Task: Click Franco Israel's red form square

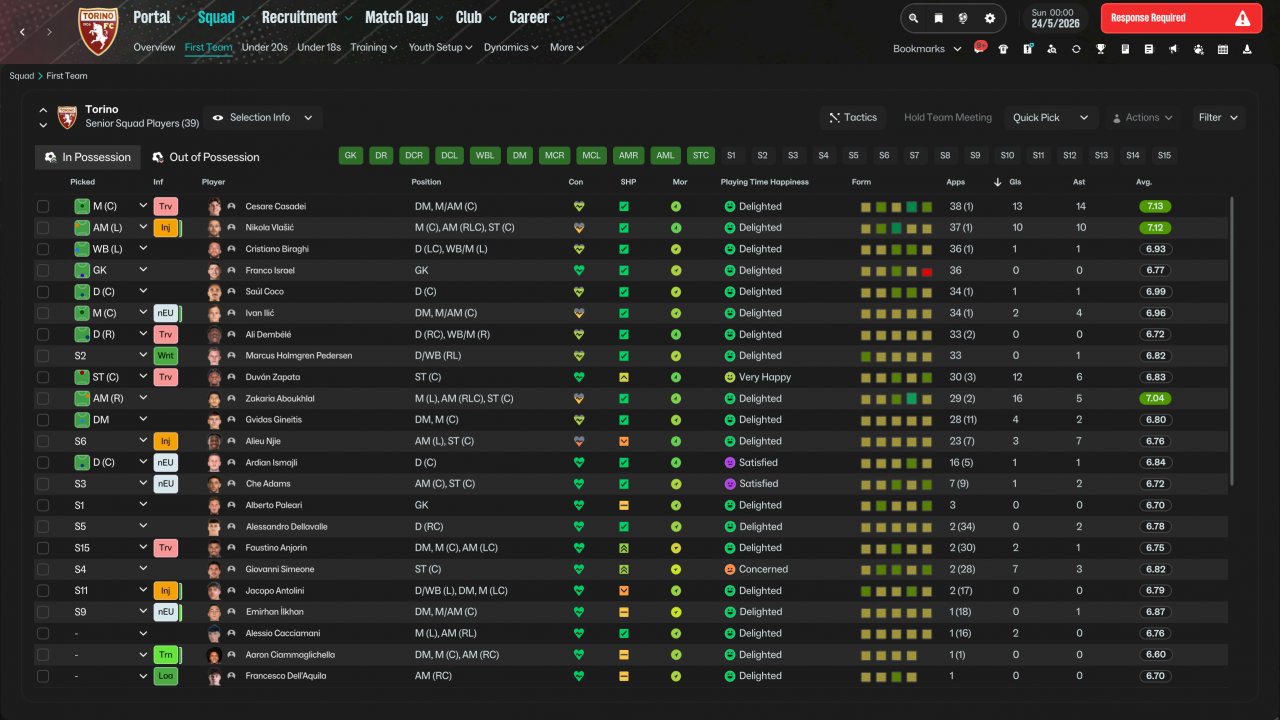Action: pyautogui.click(x=927, y=271)
